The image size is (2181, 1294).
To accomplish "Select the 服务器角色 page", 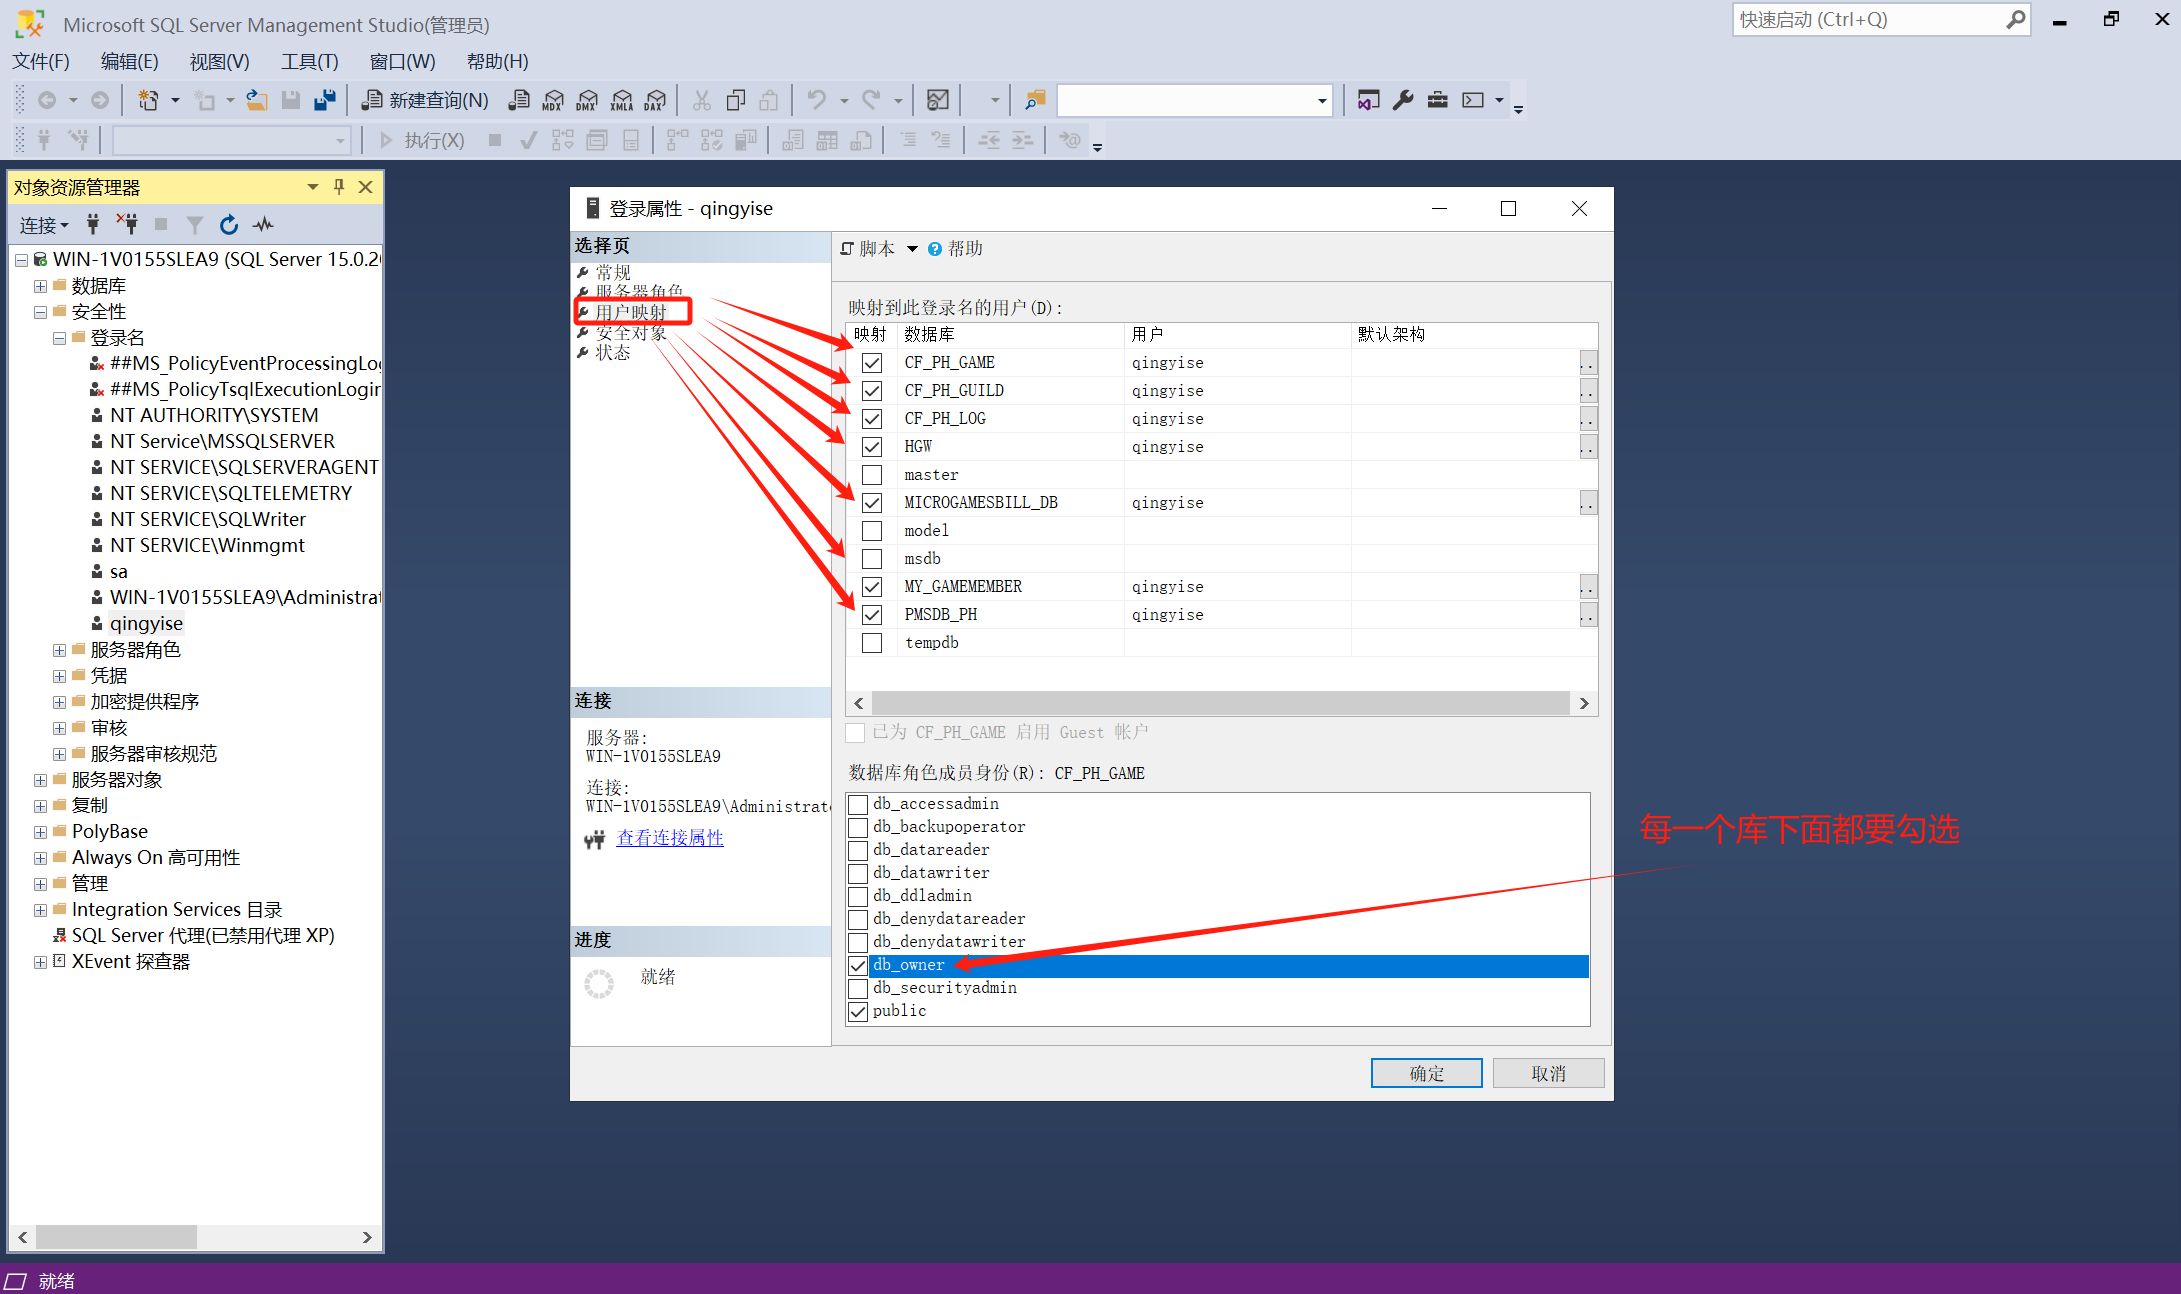I will click(x=639, y=291).
